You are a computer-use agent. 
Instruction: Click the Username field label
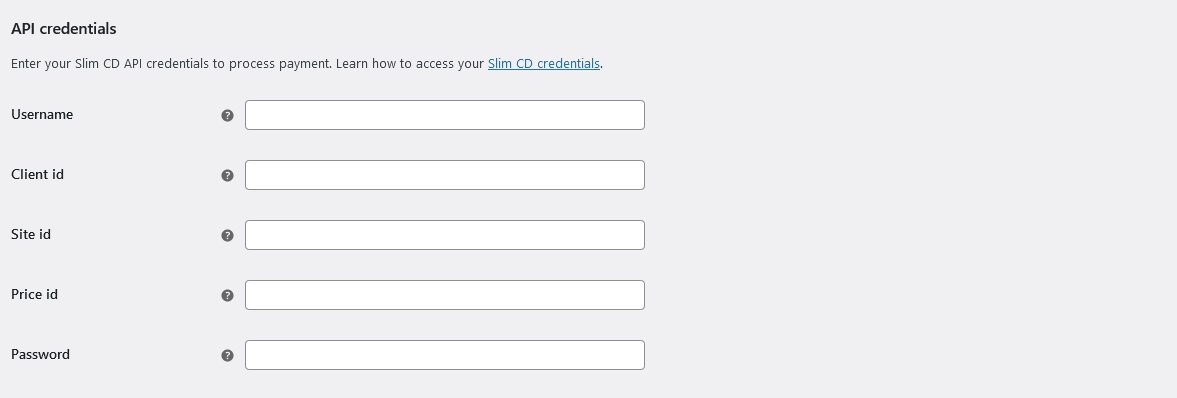point(42,114)
